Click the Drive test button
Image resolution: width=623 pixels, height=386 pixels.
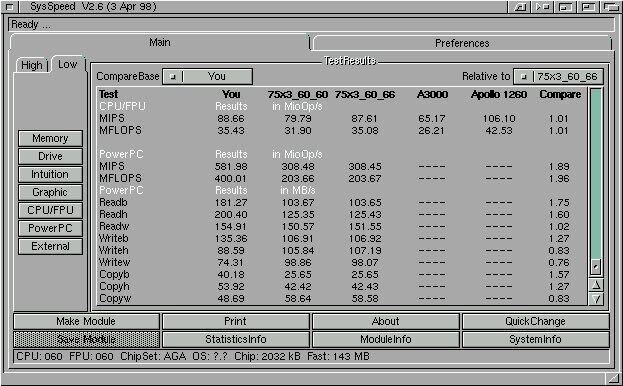click(50, 156)
